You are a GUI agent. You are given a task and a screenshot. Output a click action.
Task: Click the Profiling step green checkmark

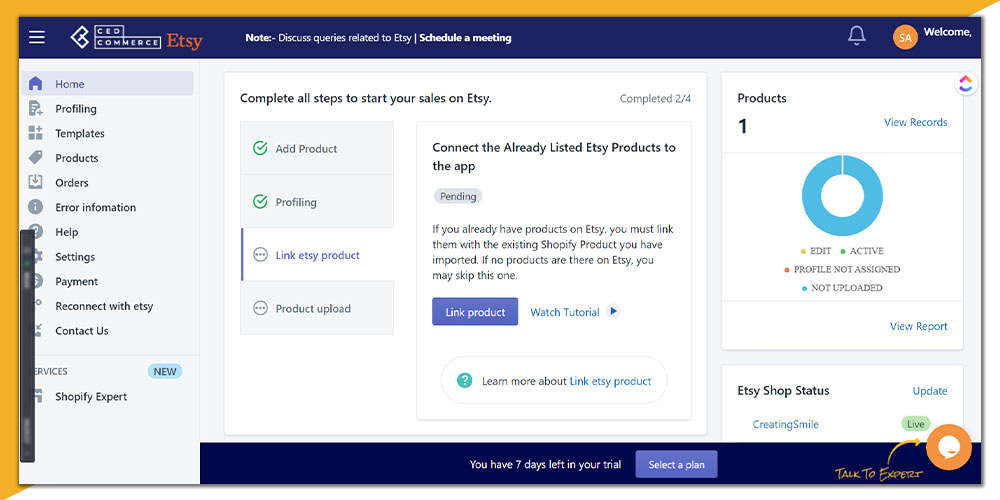point(260,202)
